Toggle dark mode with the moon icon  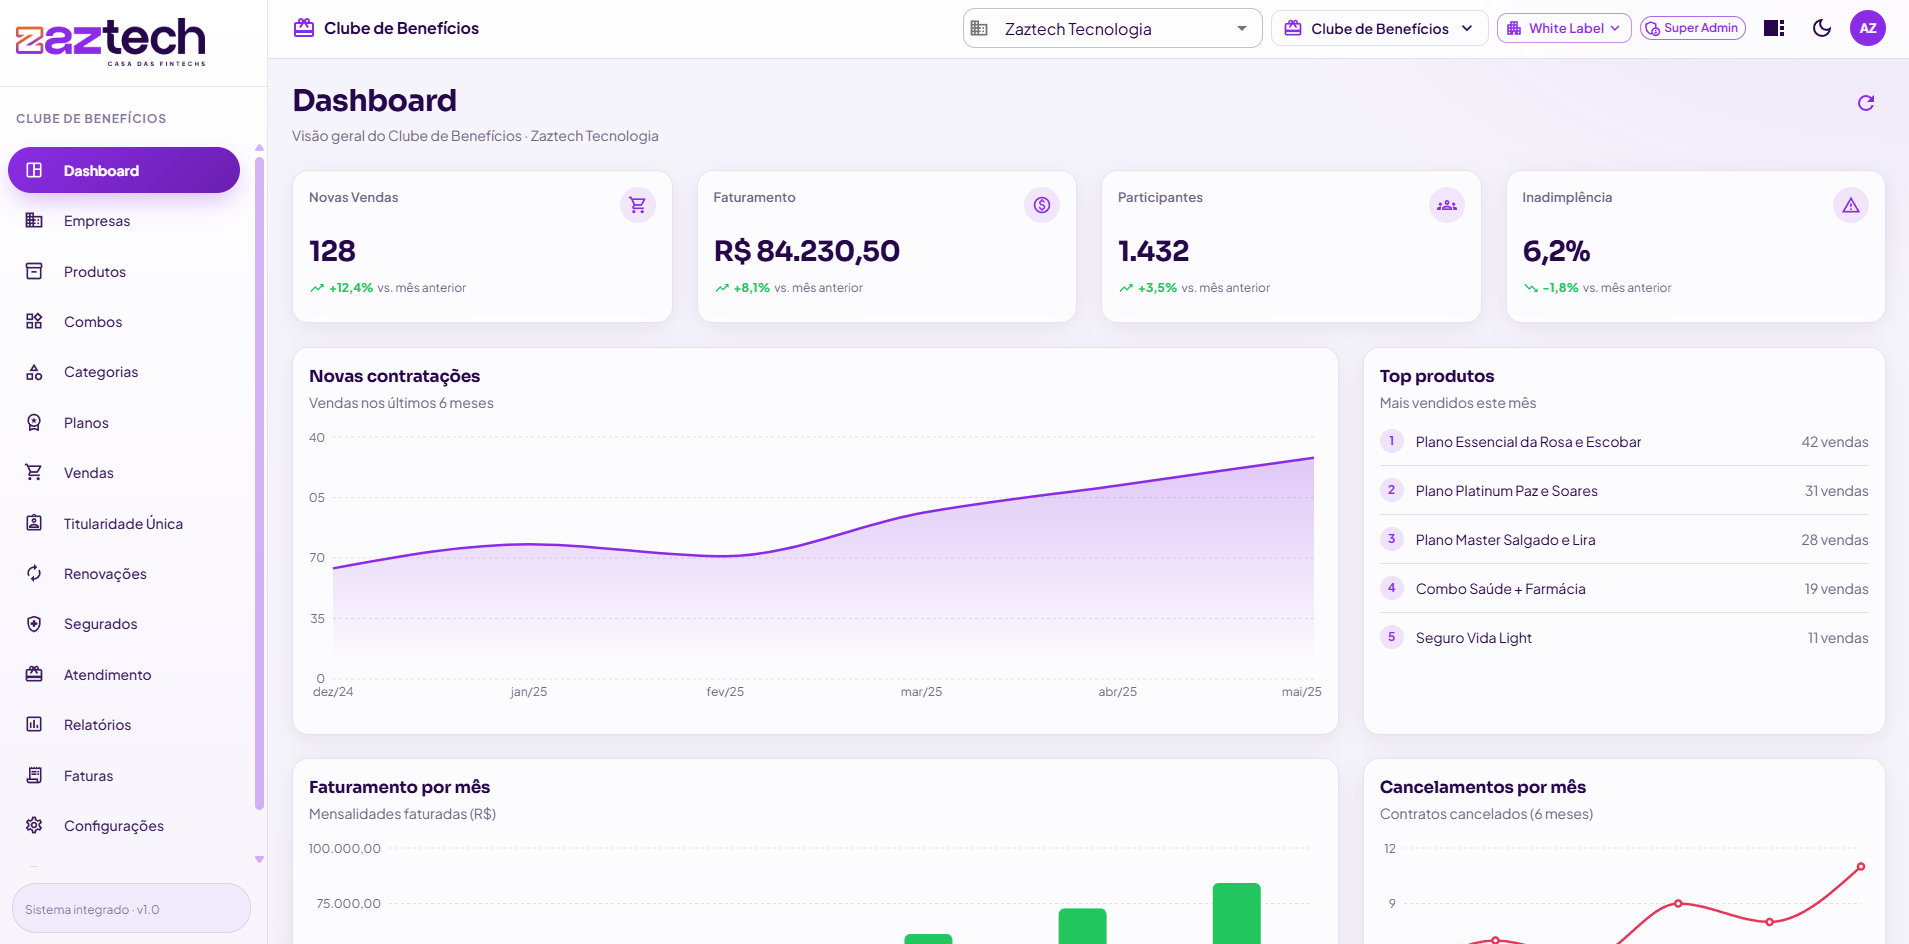pyautogui.click(x=1822, y=28)
